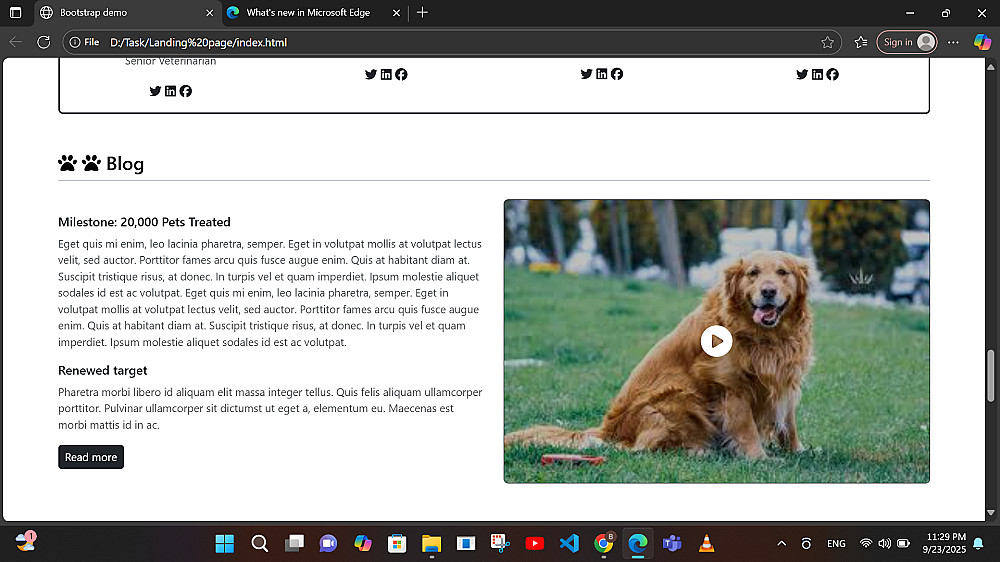Select Facebook icon of third team member

[x=617, y=74]
